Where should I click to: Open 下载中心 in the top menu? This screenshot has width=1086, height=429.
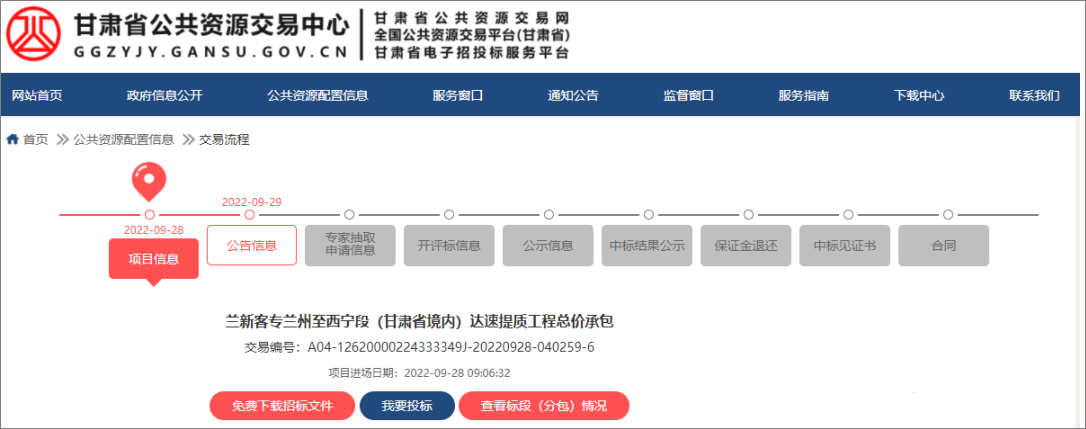pos(919,96)
